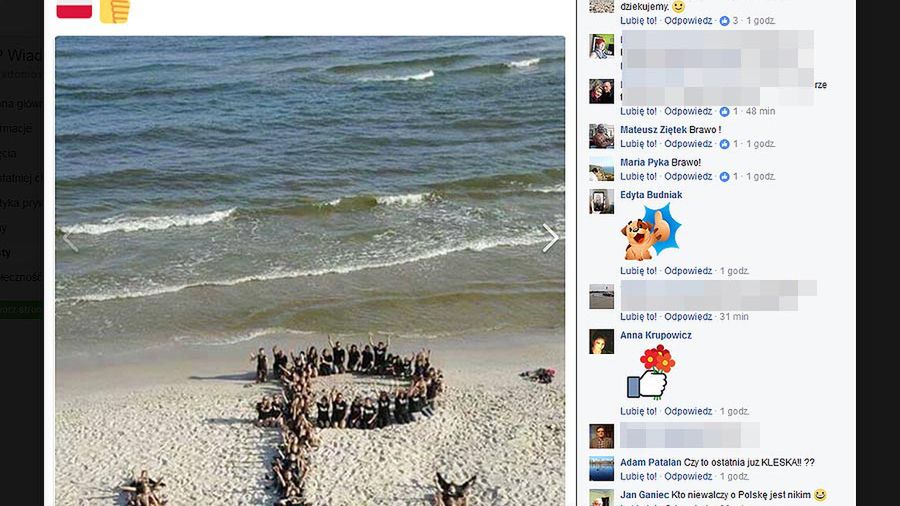
Task: Go to the previous photo with left arrow
Action: pos(70,238)
